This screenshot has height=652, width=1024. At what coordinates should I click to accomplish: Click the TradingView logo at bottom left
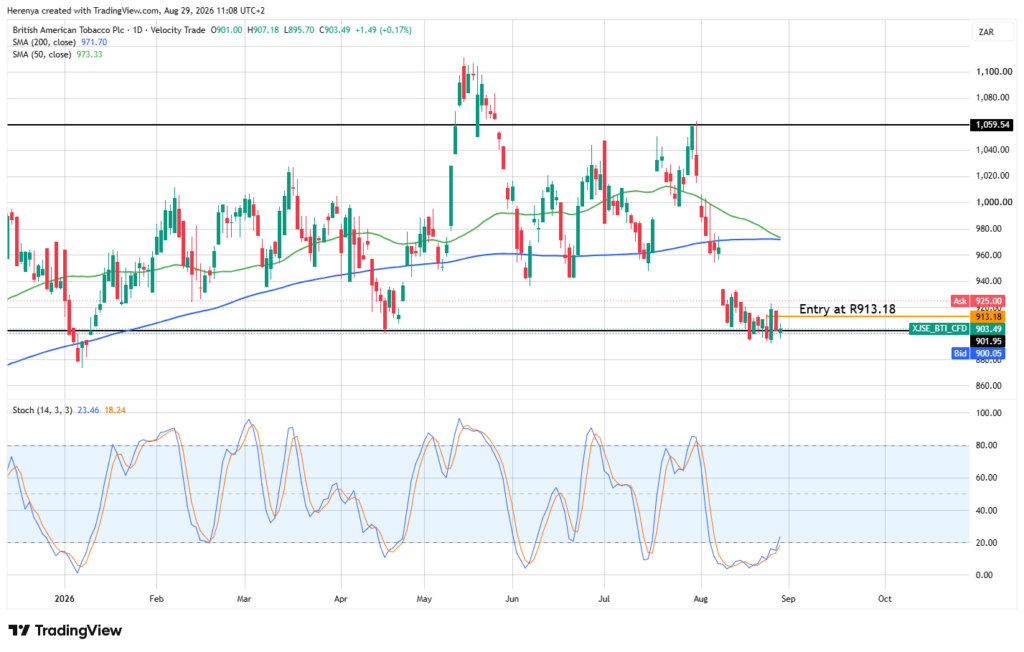65,630
